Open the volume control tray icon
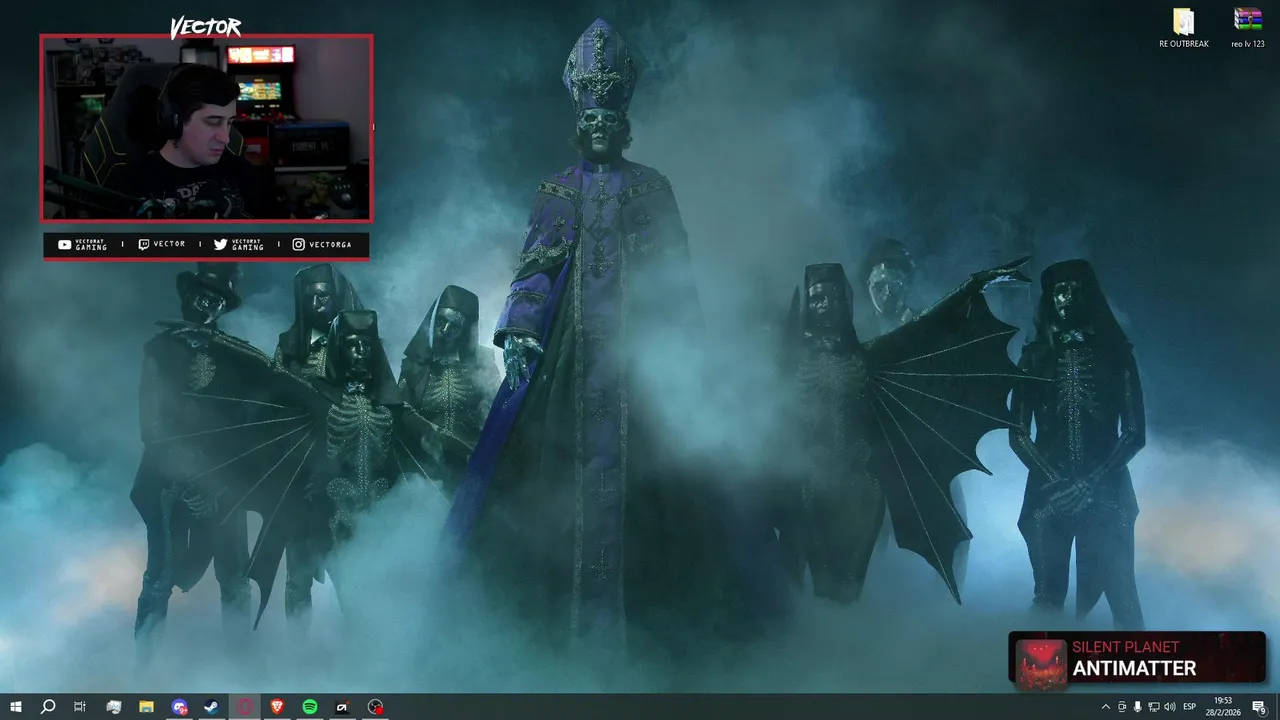The image size is (1280, 720). 1169,707
